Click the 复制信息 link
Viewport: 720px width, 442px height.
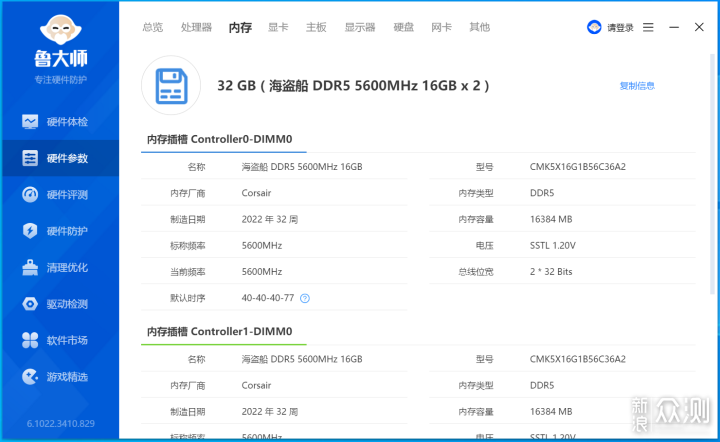(637, 86)
